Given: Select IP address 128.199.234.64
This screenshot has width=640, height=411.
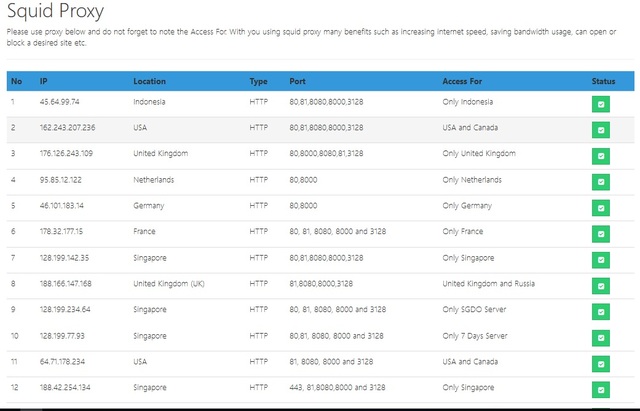Looking at the screenshot, I should pyautogui.click(x=65, y=309).
